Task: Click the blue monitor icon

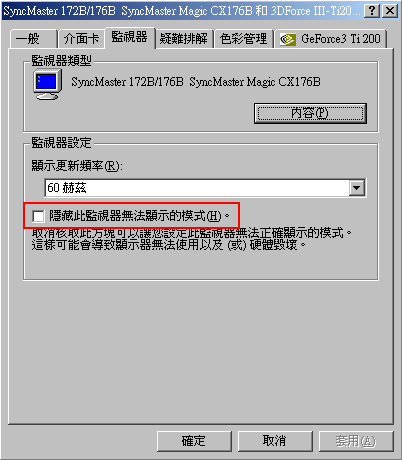Action: coord(48,84)
